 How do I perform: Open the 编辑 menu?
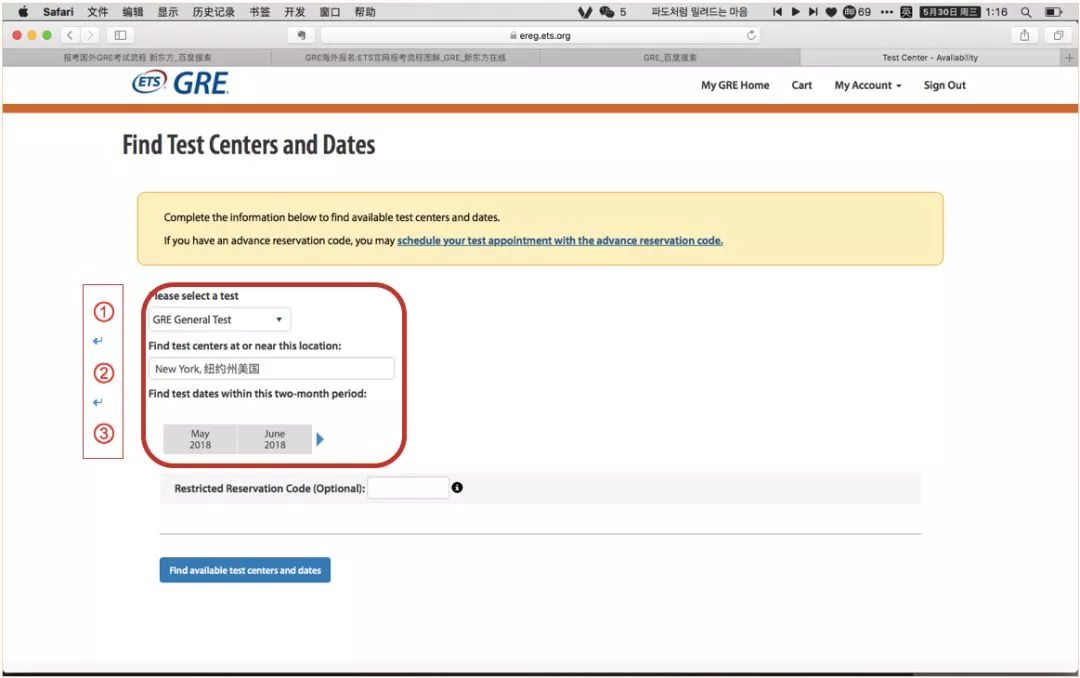132,12
